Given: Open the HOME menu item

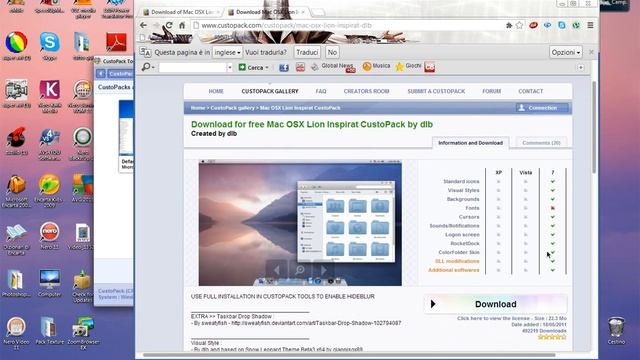Looking at the screenshot, I should click(216, 91).
